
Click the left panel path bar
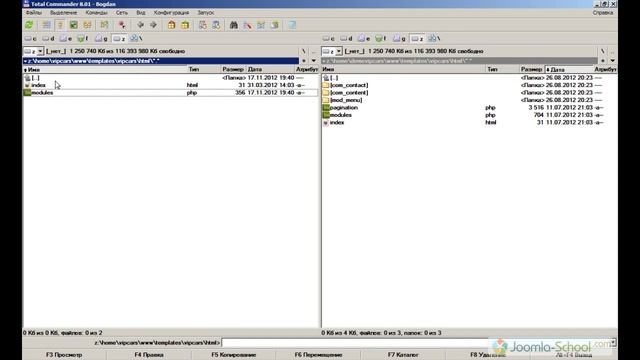click(160, 61)
